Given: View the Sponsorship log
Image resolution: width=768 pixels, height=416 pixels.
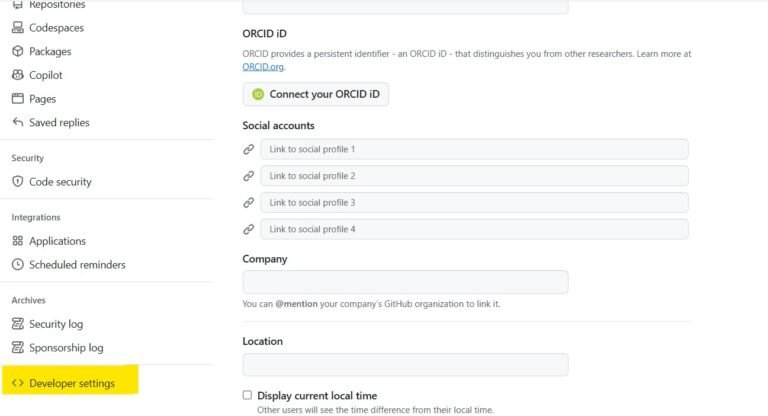Looking at the screenshot, I should click(x=66, y=347).
